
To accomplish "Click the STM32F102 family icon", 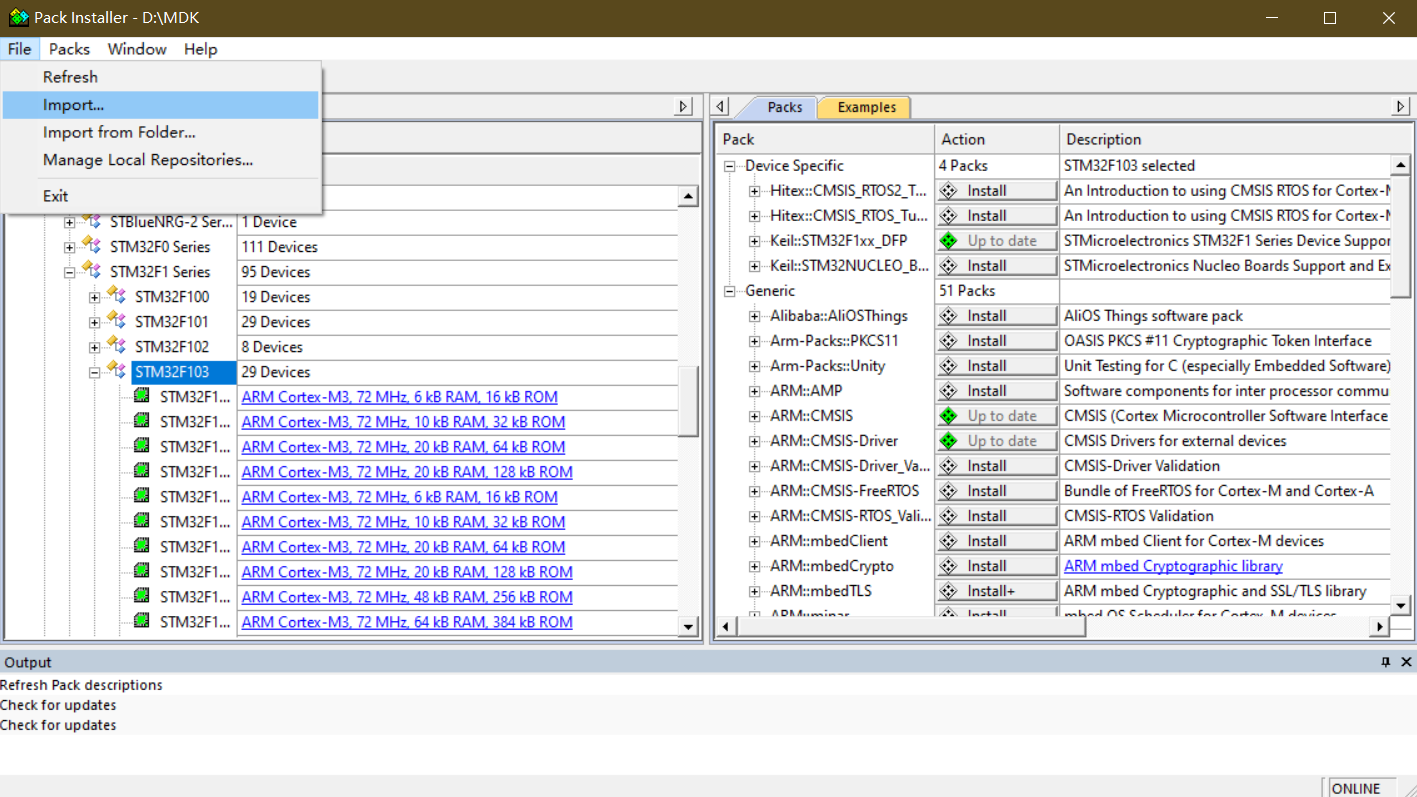I will pyautogui.click(x=118, y=347).
